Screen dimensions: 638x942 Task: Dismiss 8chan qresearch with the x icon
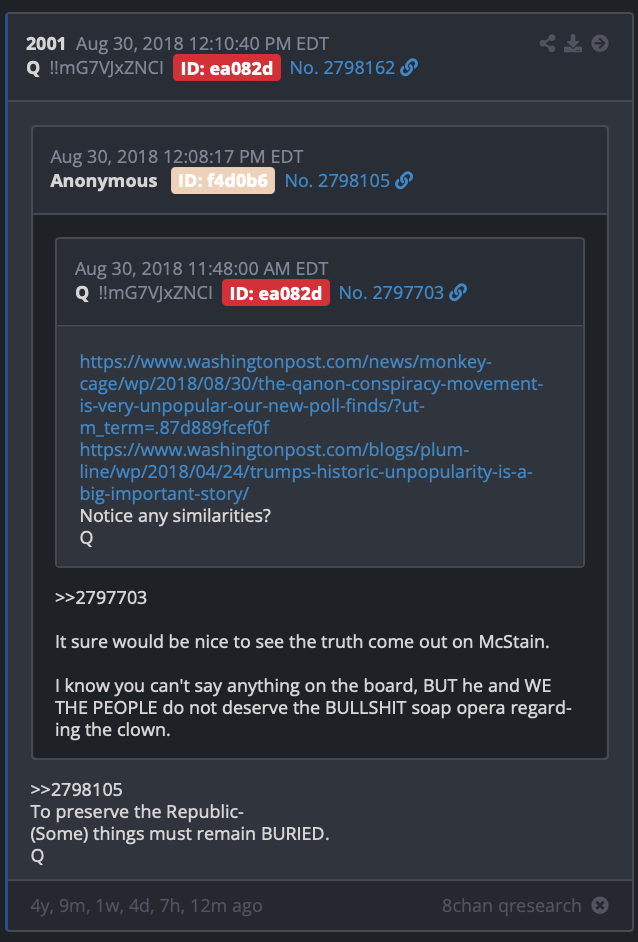click(x=600, y=905)
